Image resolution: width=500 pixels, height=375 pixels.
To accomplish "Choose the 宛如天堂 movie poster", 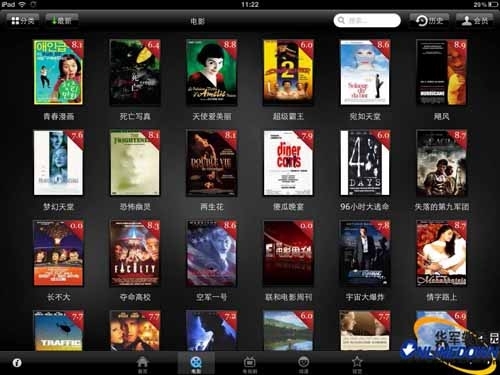I will [365, 72].
